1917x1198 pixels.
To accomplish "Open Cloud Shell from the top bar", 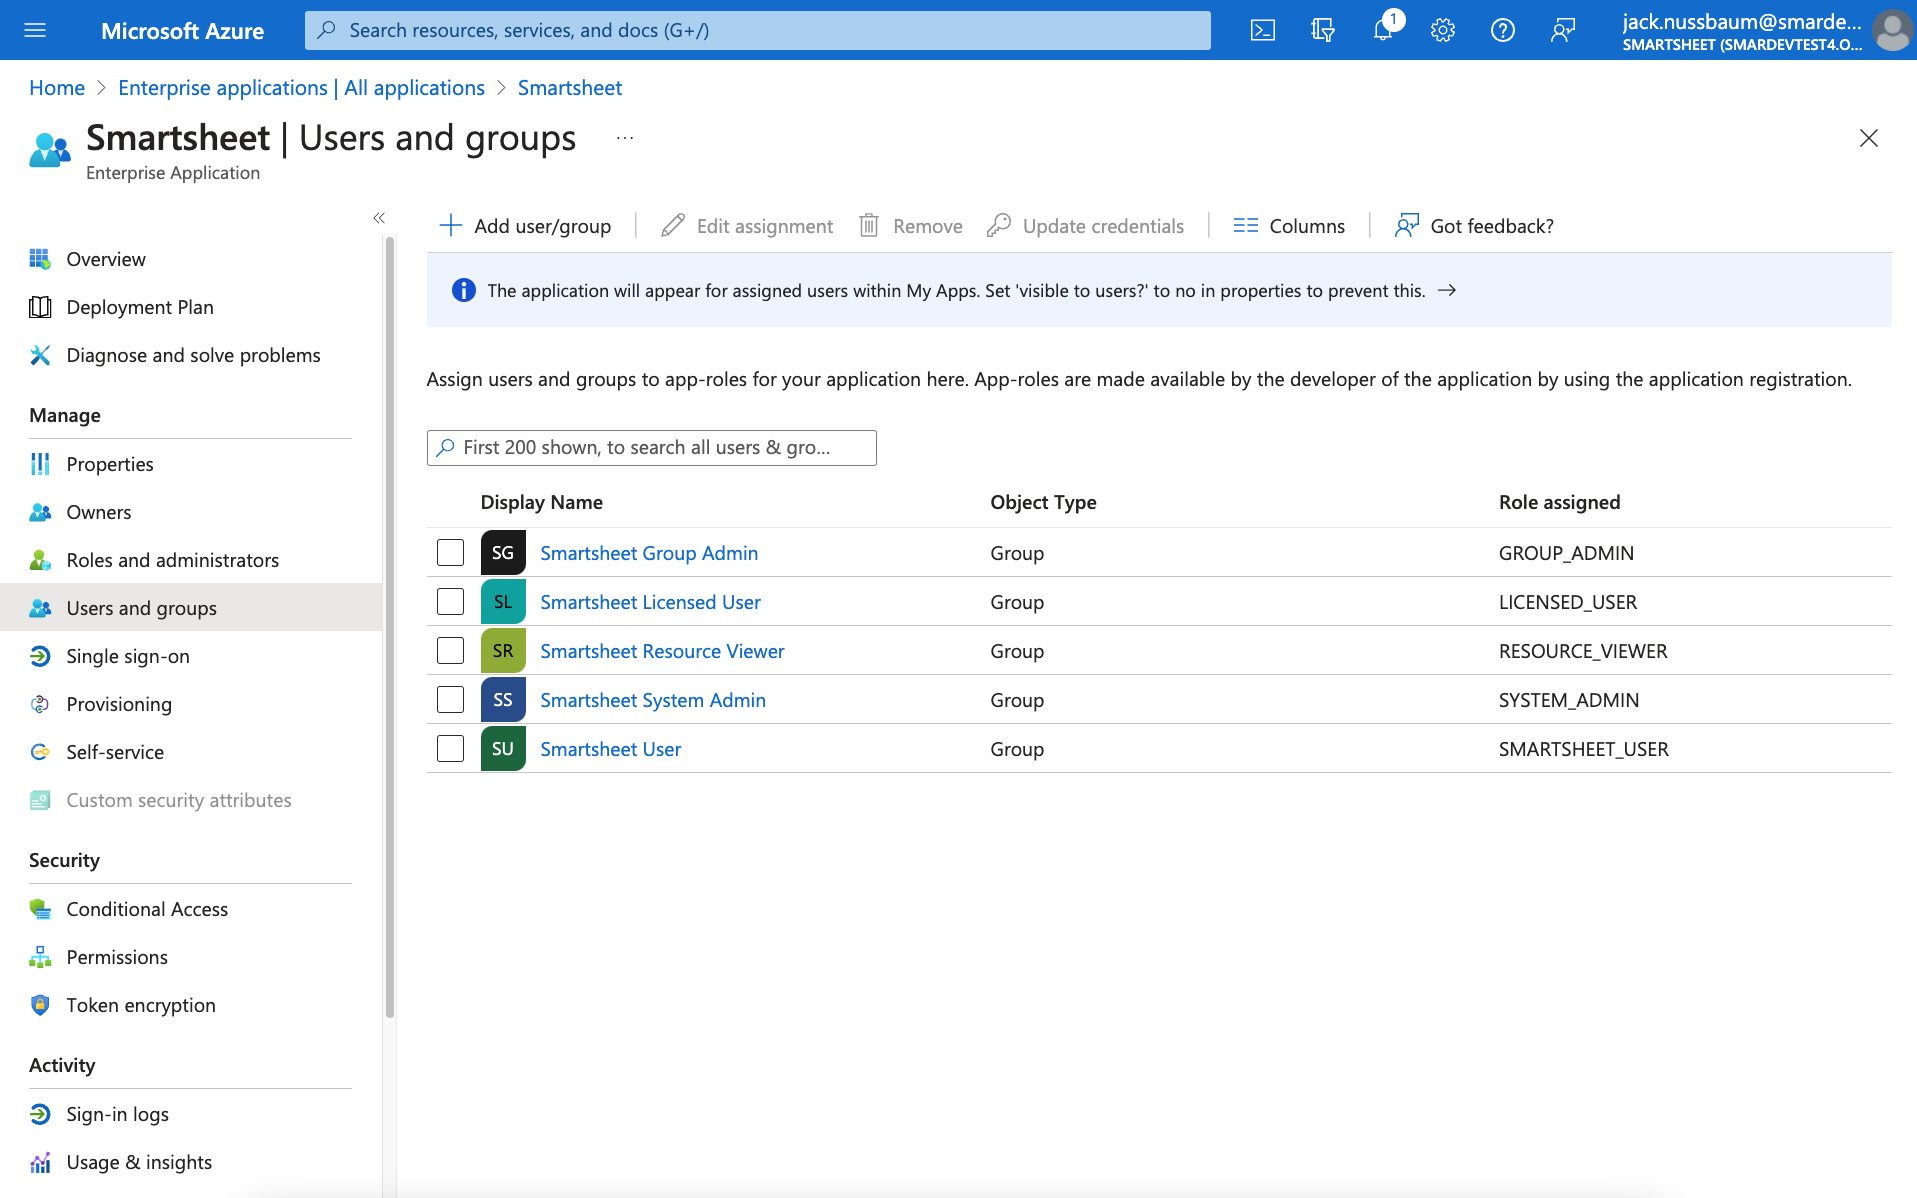I will [1263, 30].
